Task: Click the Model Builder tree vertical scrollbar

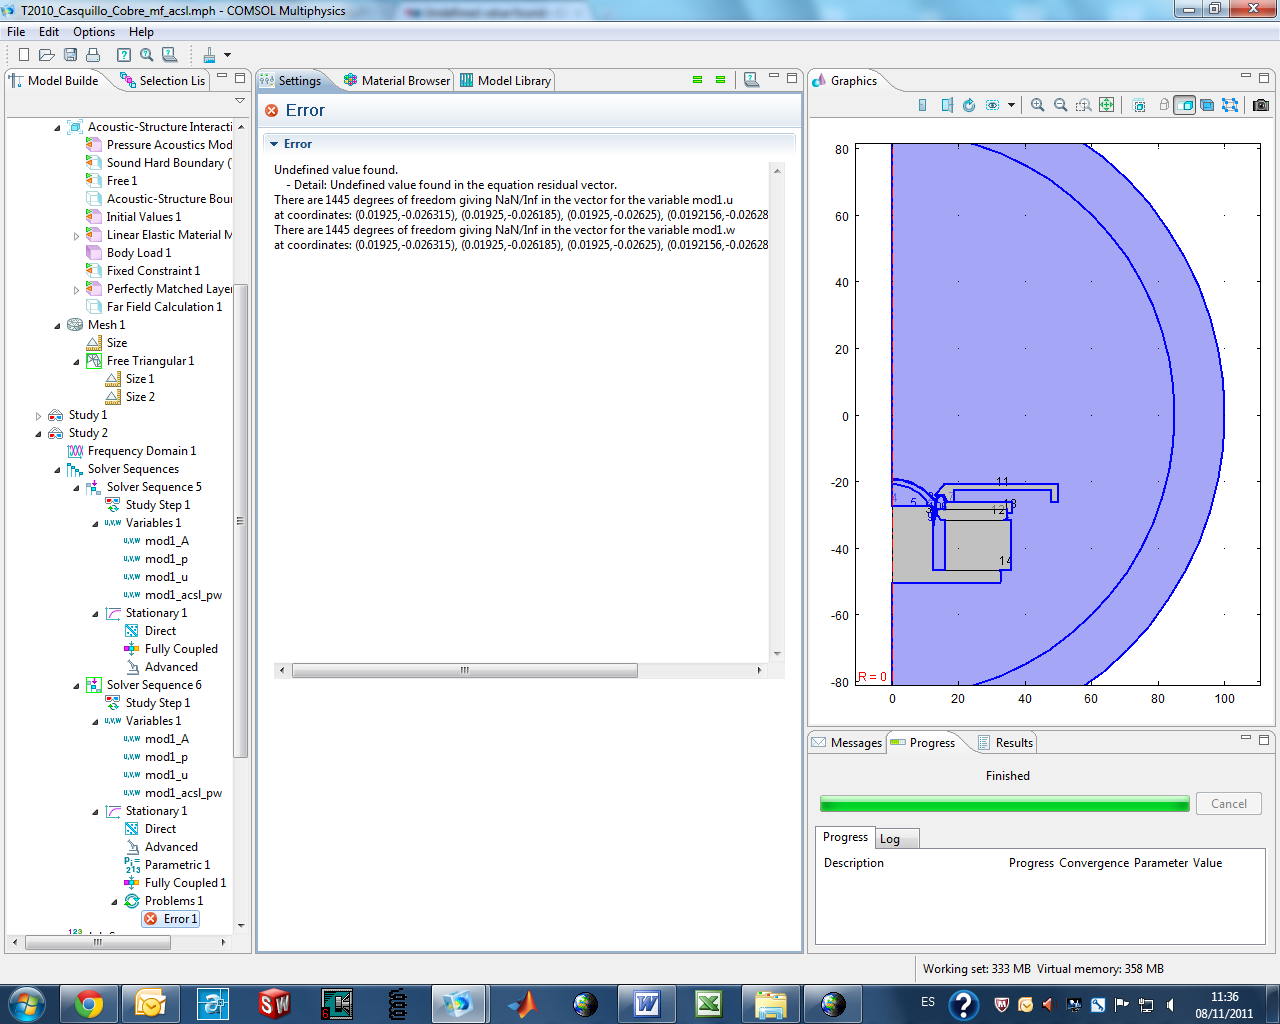Action: pos(240,520)
